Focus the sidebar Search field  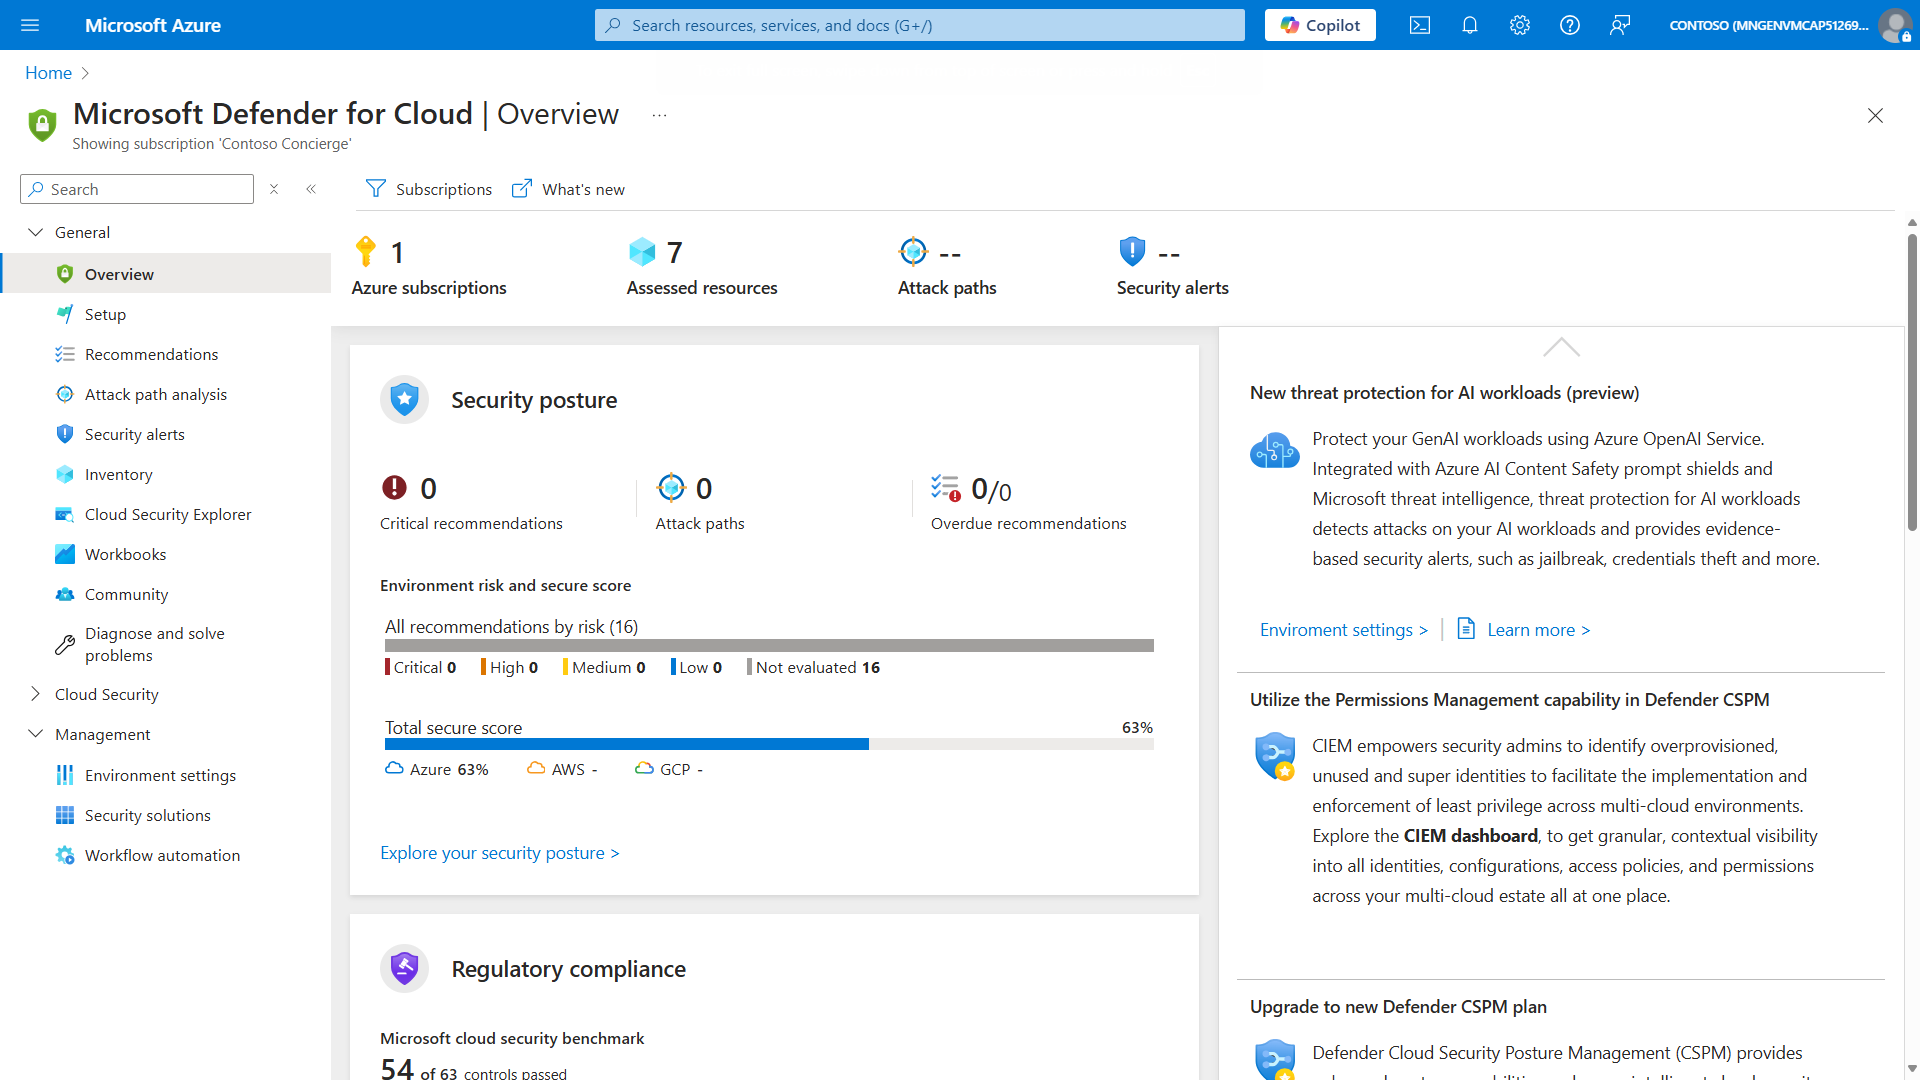(x=137, y=189)
